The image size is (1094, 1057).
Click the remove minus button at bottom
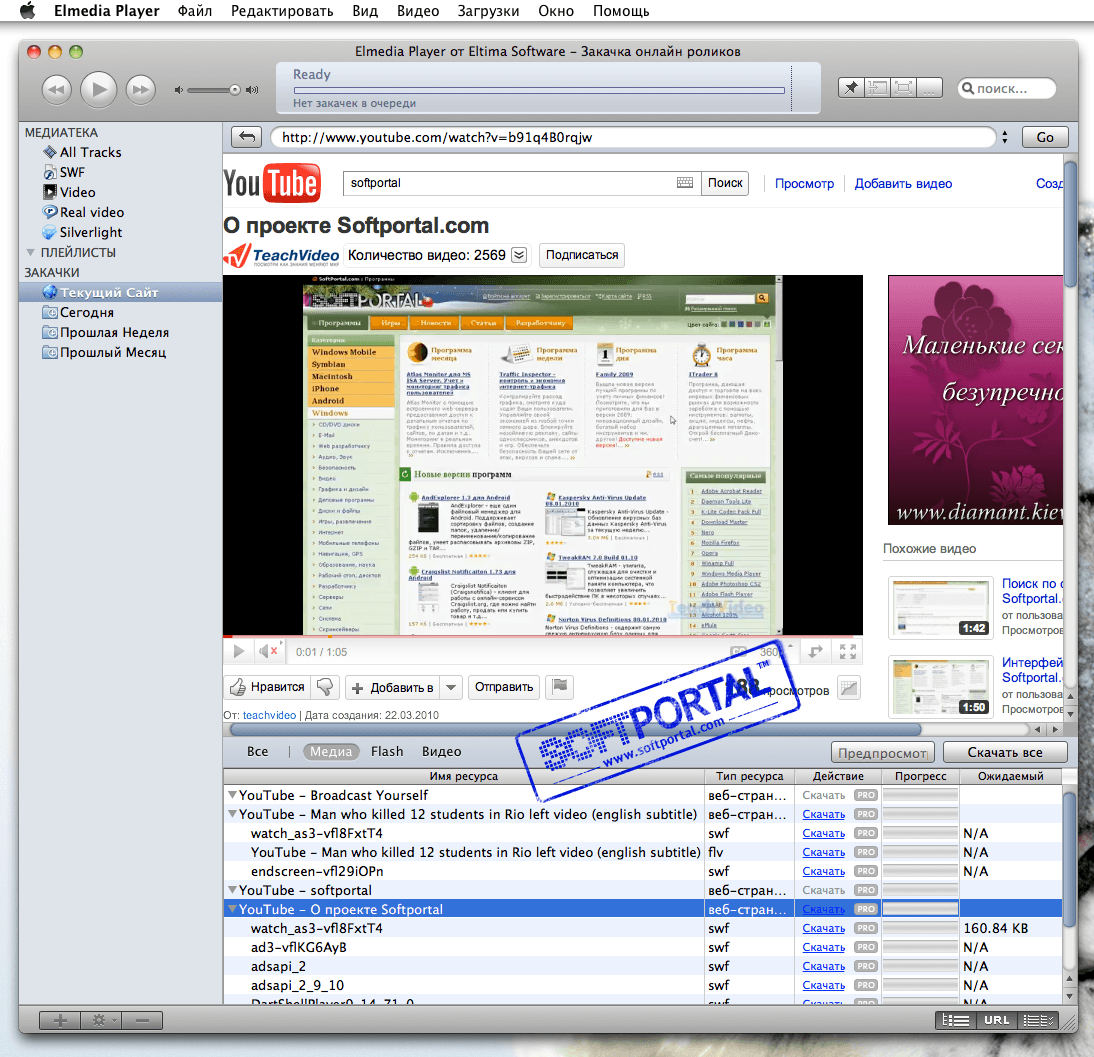pos(142,1021)
